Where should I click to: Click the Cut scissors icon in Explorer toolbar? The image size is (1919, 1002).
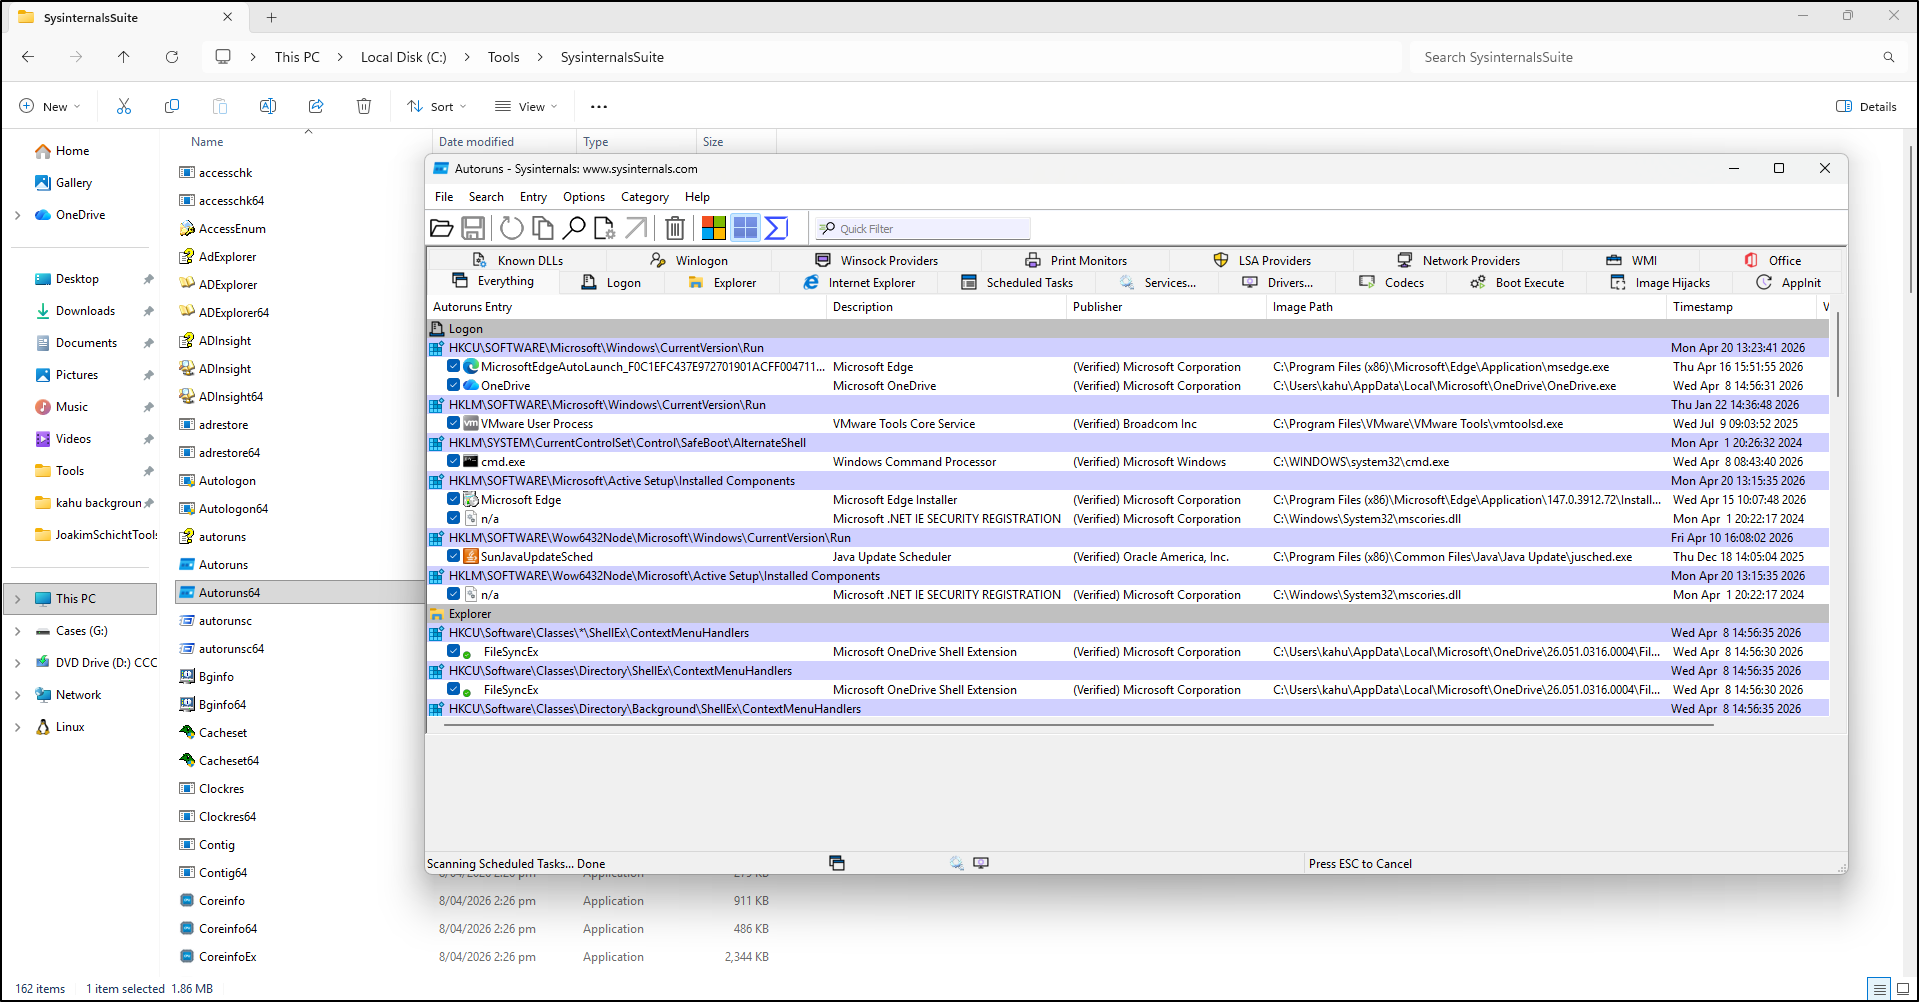[124, 106]
